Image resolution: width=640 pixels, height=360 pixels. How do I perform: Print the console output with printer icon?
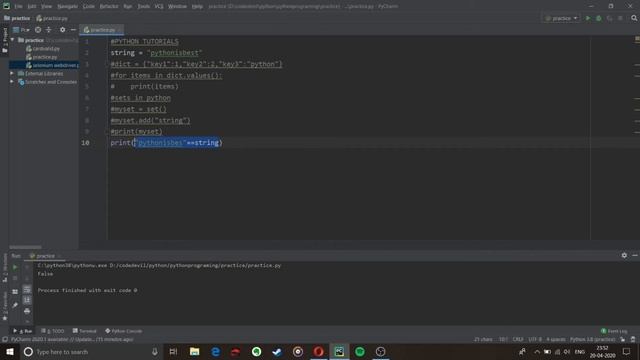[27, 311]
